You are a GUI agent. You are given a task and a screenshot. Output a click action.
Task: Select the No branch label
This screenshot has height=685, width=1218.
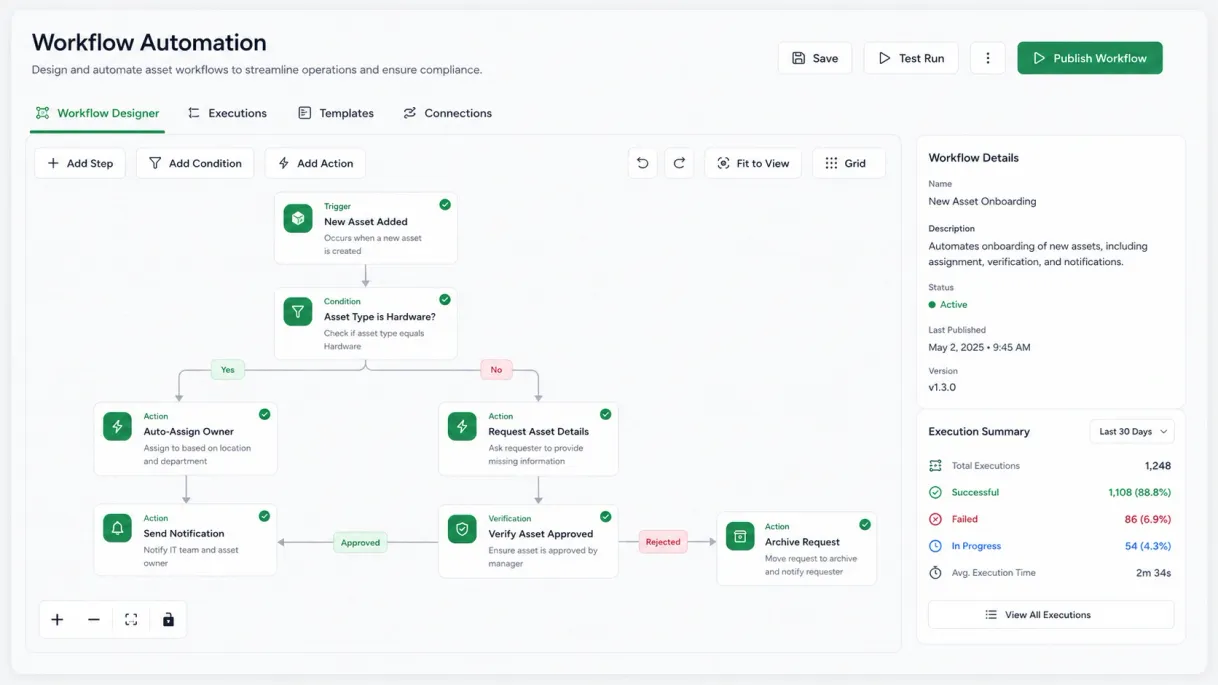(496, 370)
